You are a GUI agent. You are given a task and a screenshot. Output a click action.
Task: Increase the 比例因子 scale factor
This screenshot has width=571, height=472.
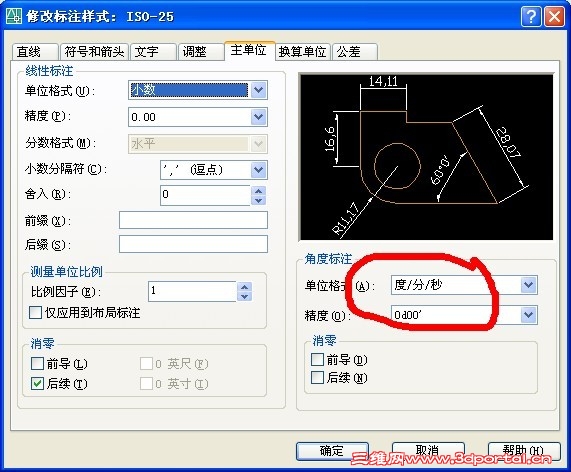[245, 287]
